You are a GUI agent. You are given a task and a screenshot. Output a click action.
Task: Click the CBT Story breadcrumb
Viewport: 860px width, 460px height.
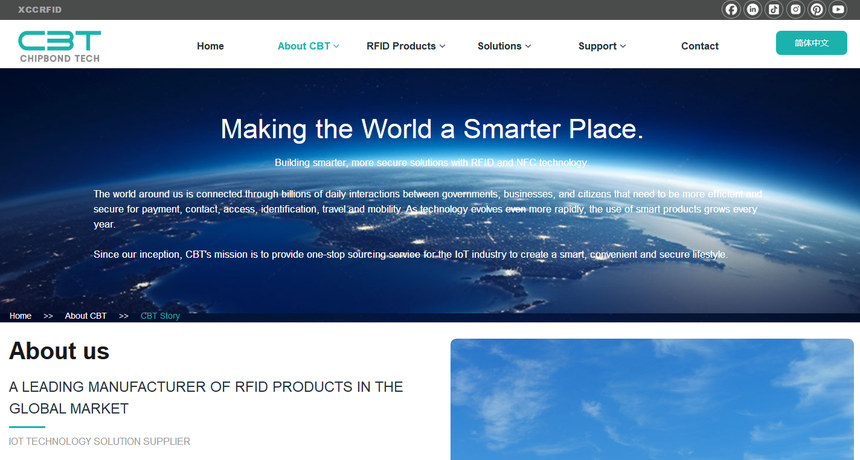(x=160, y=316)
